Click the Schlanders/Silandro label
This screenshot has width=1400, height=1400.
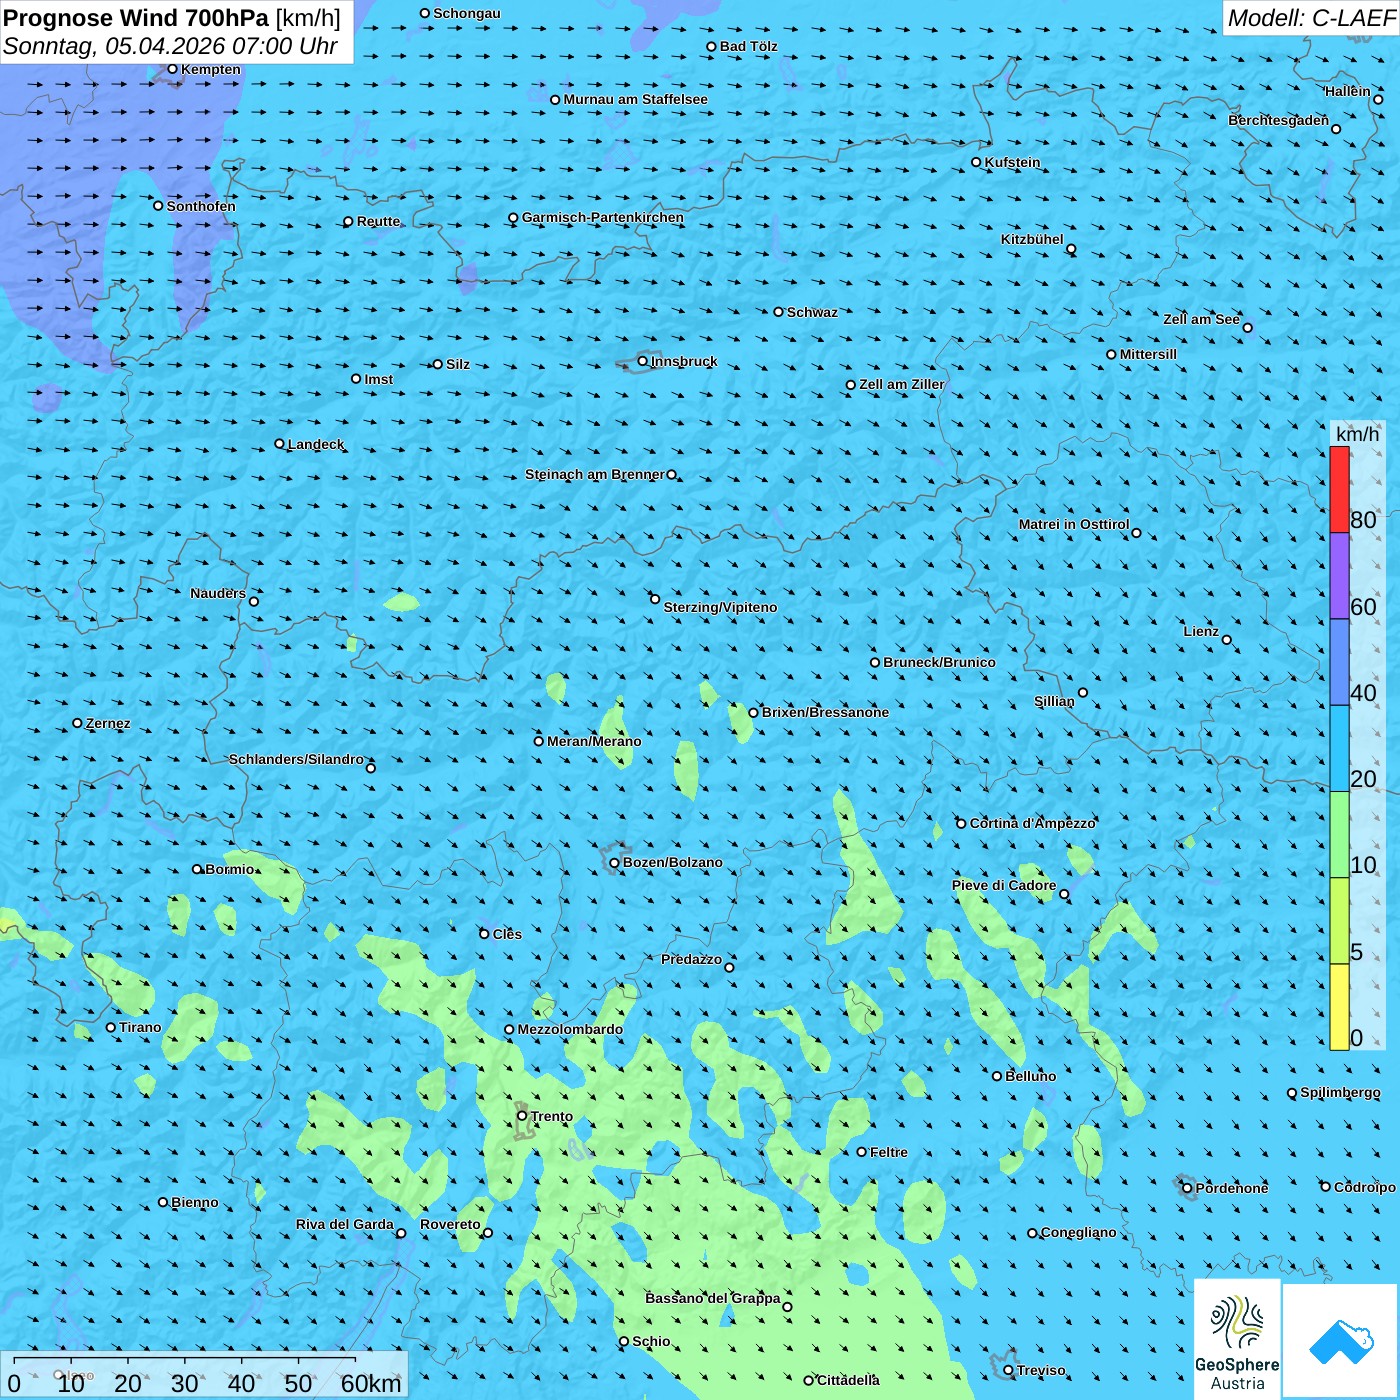(x=296, y=759)
